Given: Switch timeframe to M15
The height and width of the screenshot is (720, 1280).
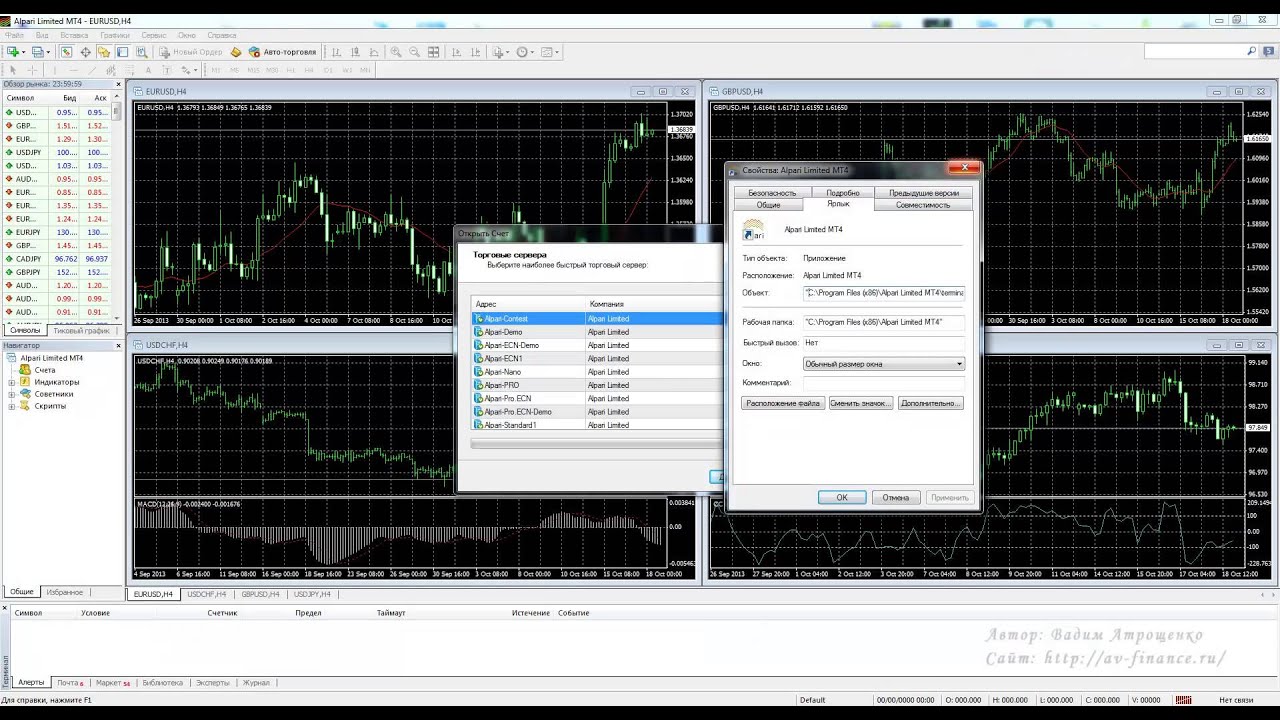Looking at the screenshot, I should tap(253, 70).
